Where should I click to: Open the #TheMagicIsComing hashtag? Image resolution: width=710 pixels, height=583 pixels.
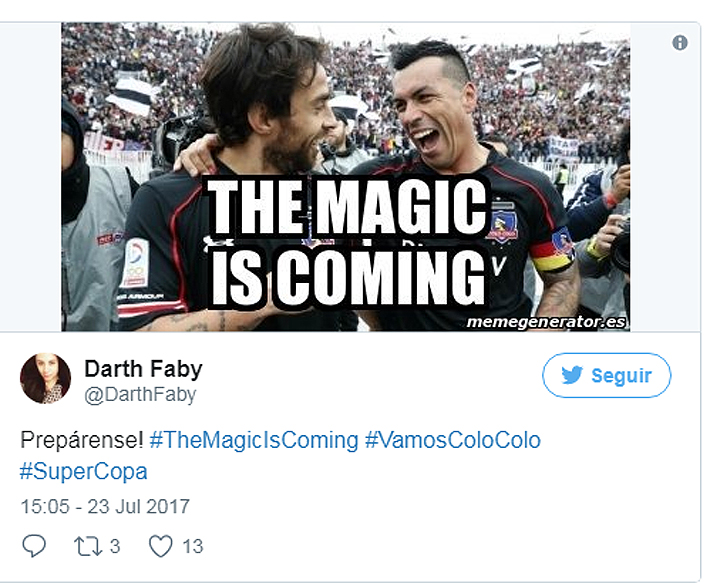coord(254,440)
